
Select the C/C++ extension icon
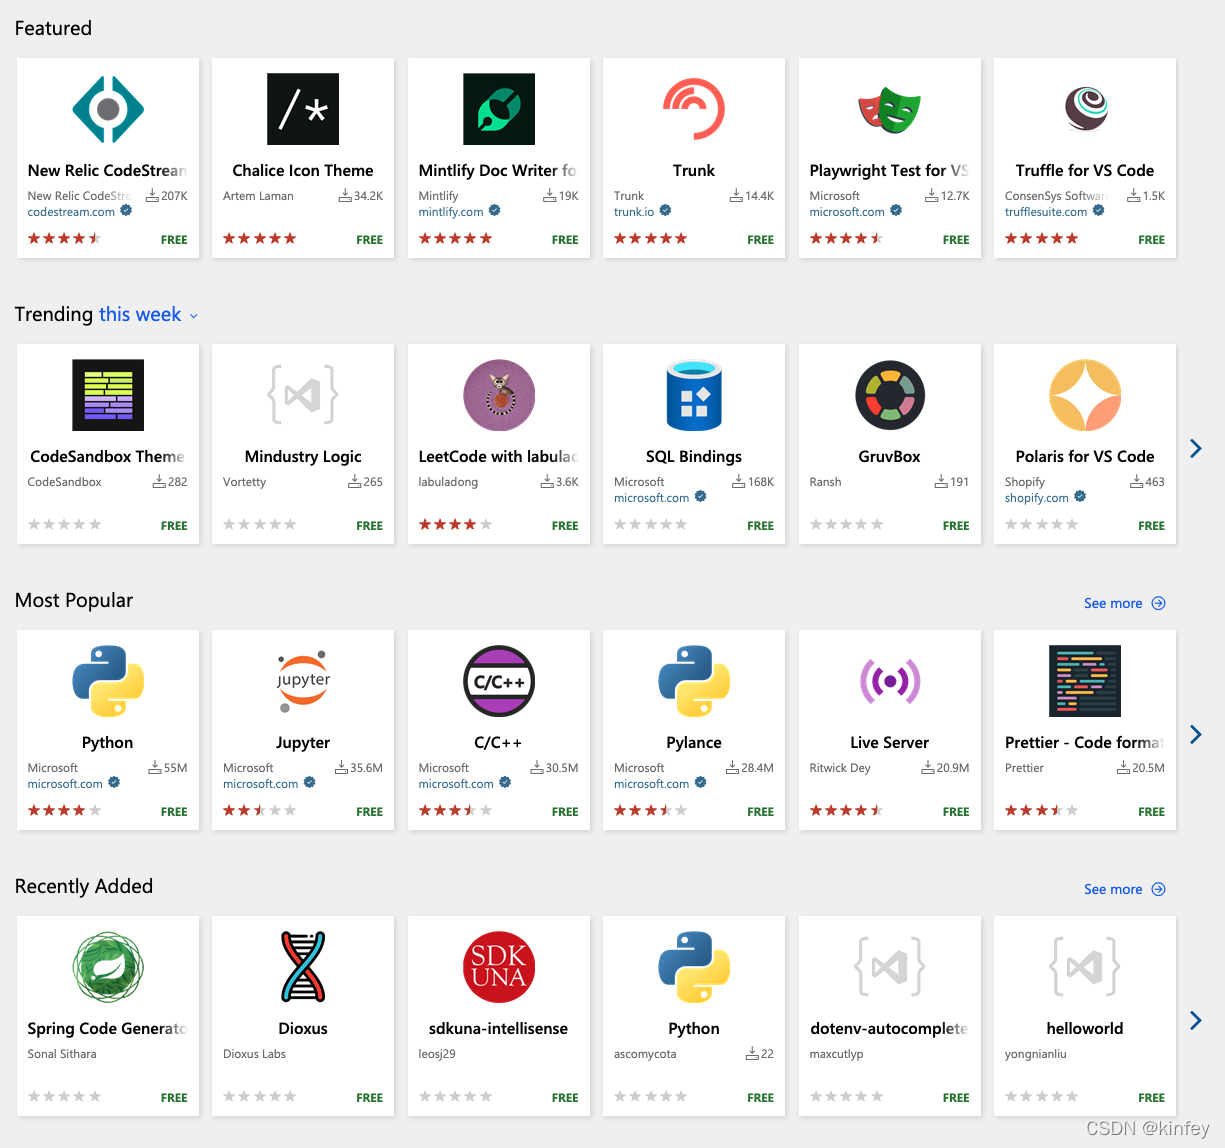pyautogui.click(x=499, y=681)
